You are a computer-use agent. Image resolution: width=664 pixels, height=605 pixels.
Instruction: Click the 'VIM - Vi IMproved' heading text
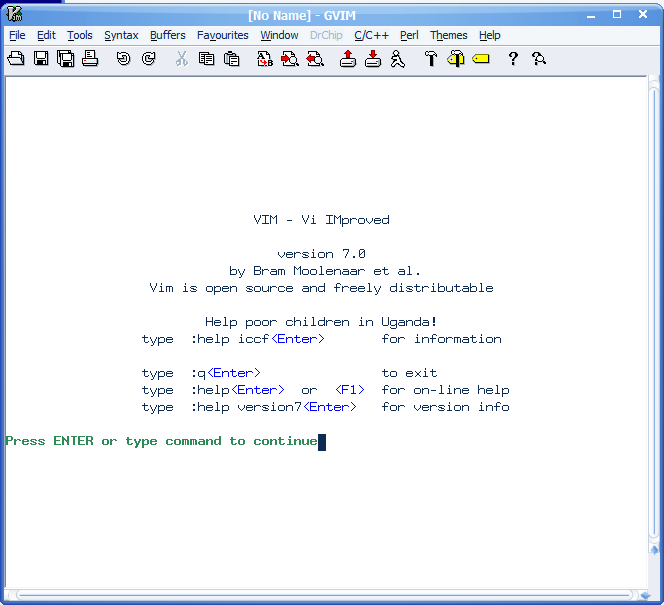[x=321, y=220]
